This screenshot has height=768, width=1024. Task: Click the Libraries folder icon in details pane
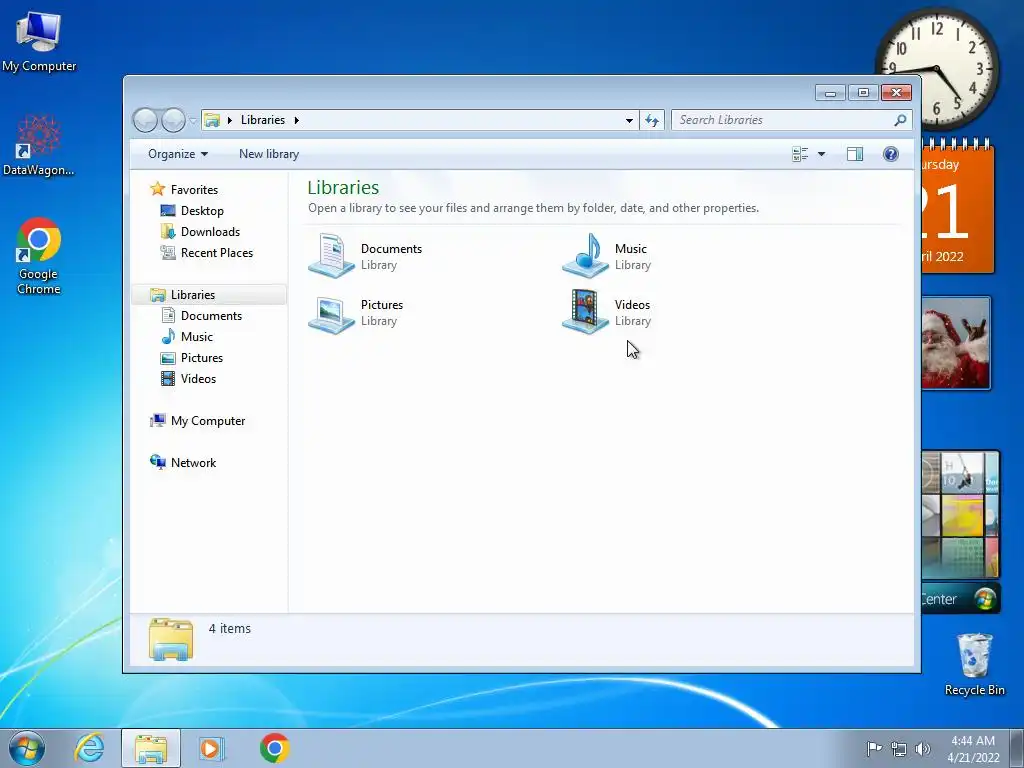pos(170,639)
